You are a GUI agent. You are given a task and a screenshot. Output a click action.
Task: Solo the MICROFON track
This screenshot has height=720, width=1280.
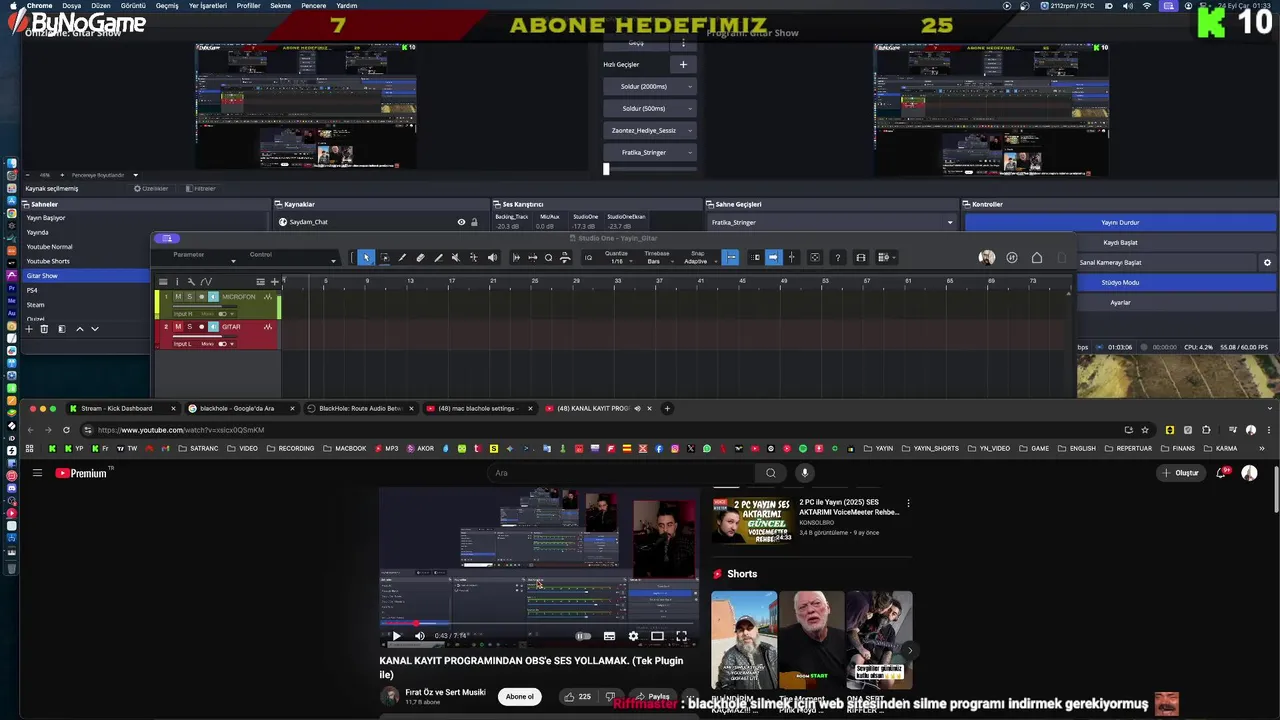(x=190, y=297)
